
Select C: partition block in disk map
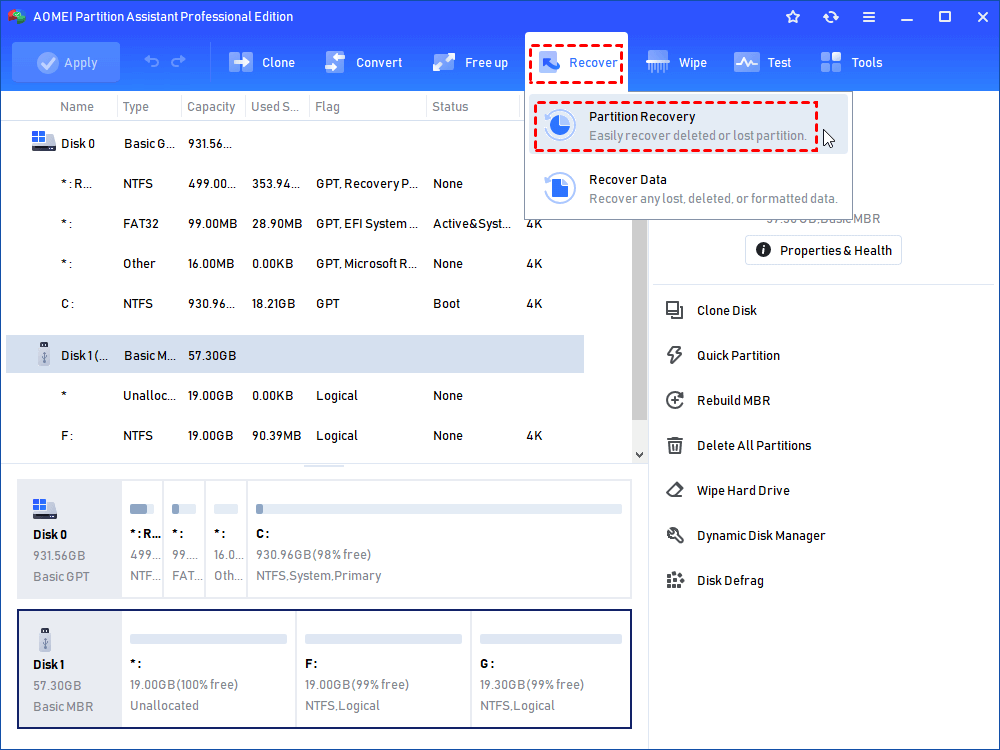click(439, 539)
